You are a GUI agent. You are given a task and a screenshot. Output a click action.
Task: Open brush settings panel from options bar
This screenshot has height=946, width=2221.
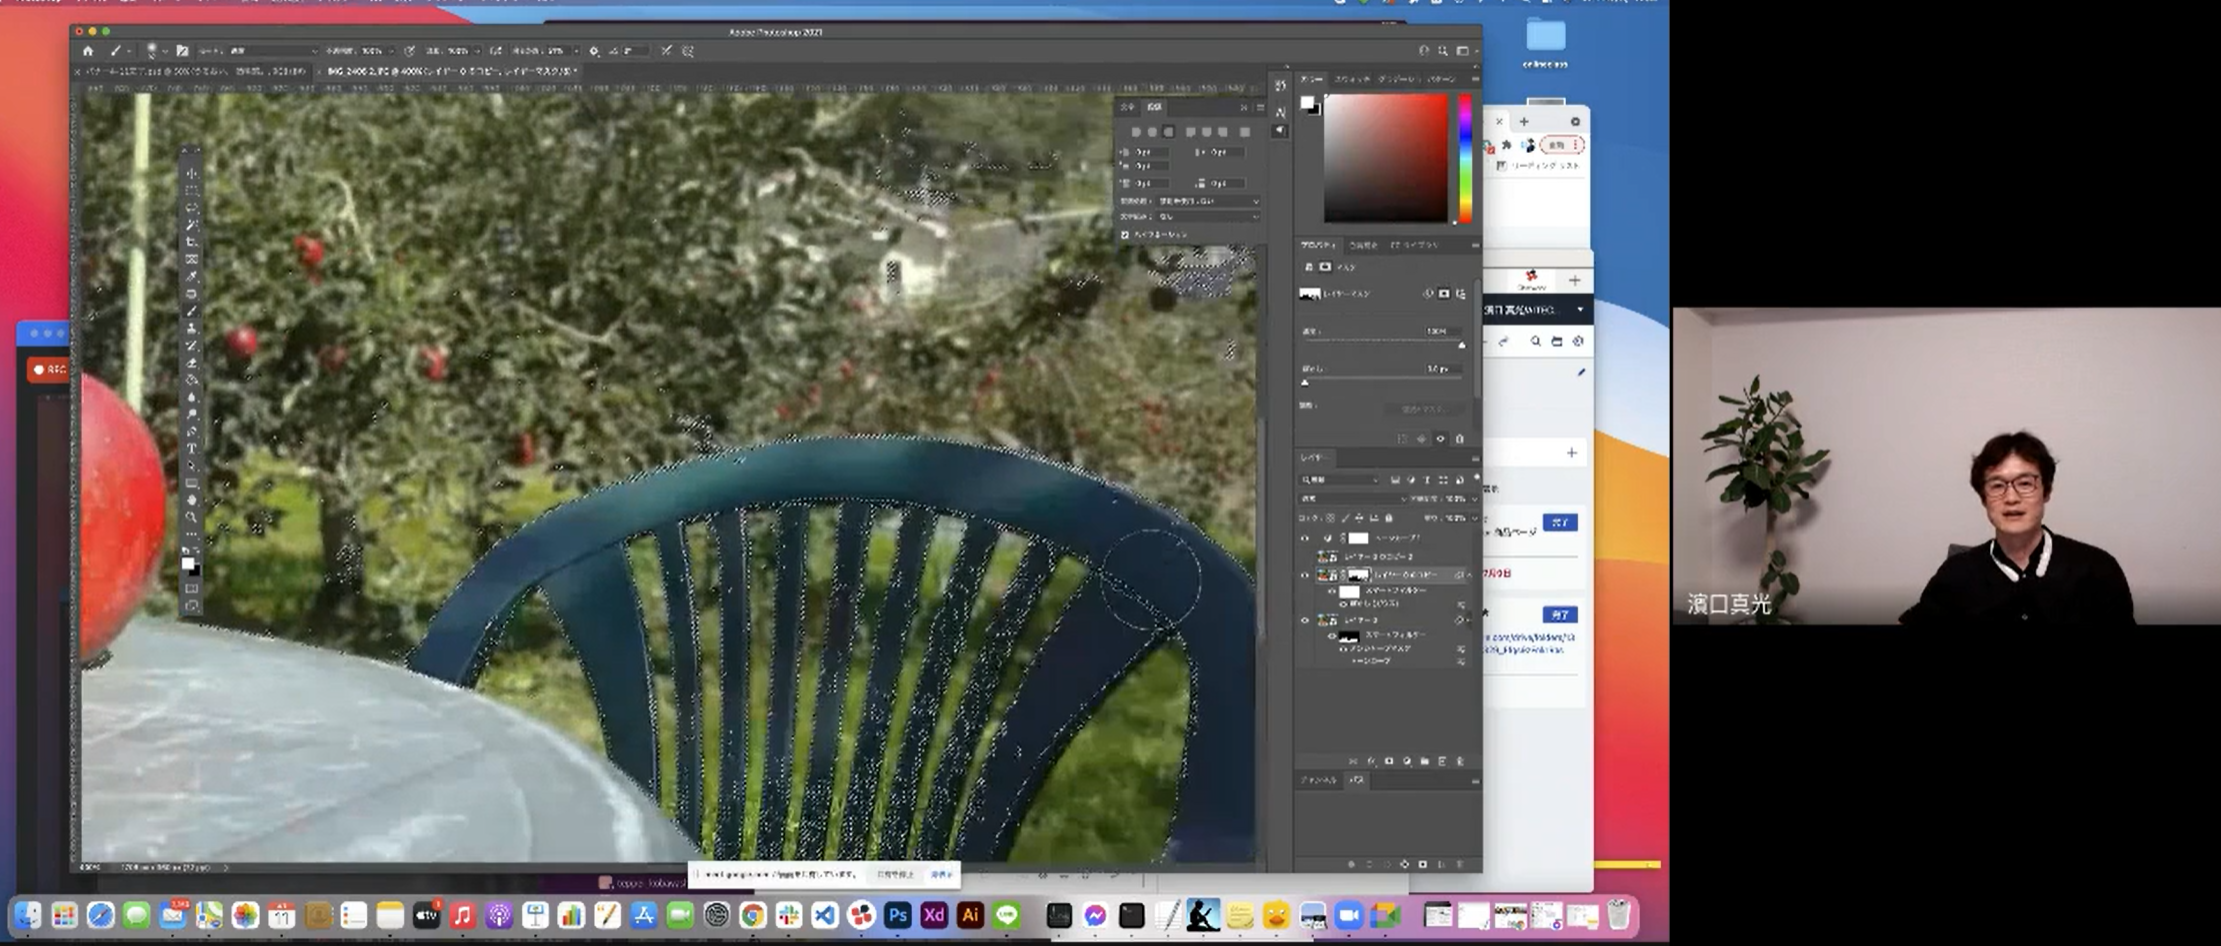pos(182,51)
